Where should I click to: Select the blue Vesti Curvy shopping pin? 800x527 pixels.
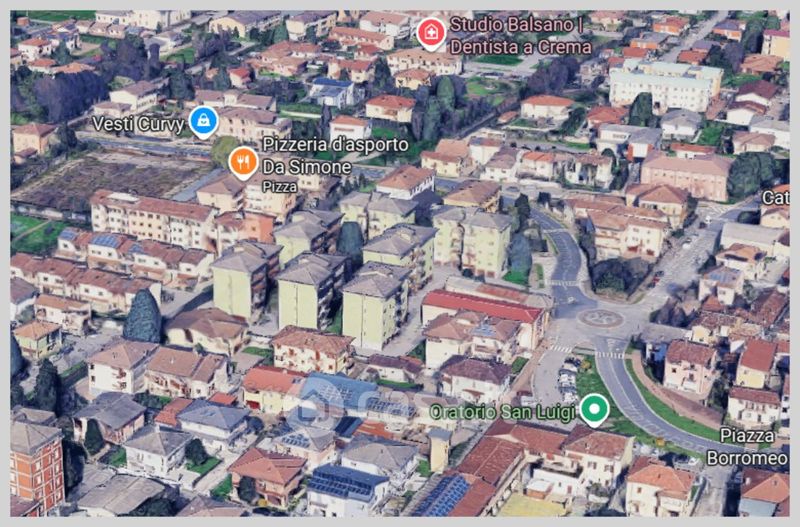point(204,122)
